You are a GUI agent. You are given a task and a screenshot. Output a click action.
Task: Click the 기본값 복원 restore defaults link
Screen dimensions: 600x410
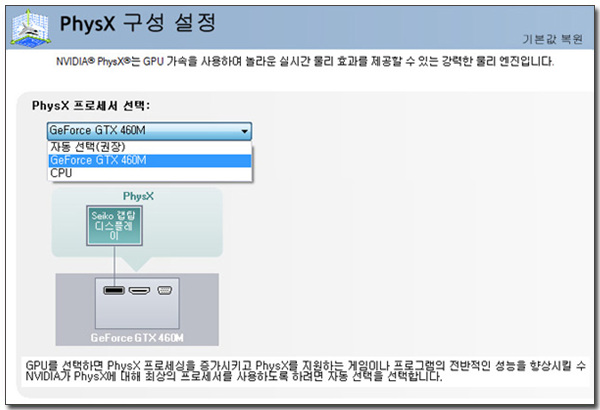point(553,39)
